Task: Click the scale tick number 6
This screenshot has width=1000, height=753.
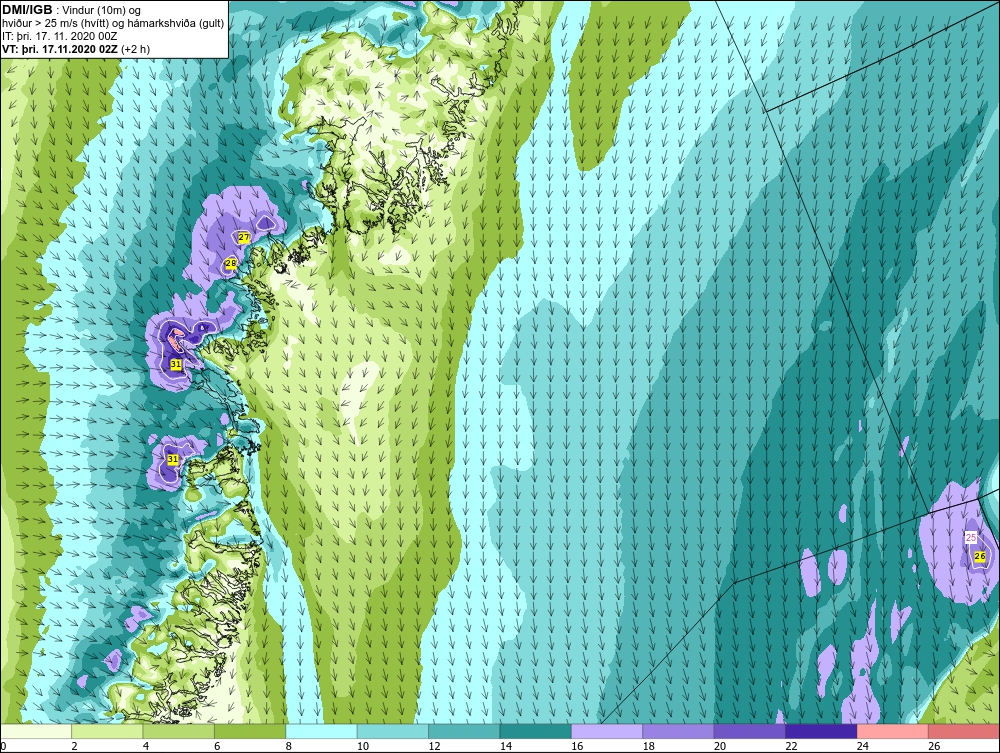Action: tap(217, 746)
